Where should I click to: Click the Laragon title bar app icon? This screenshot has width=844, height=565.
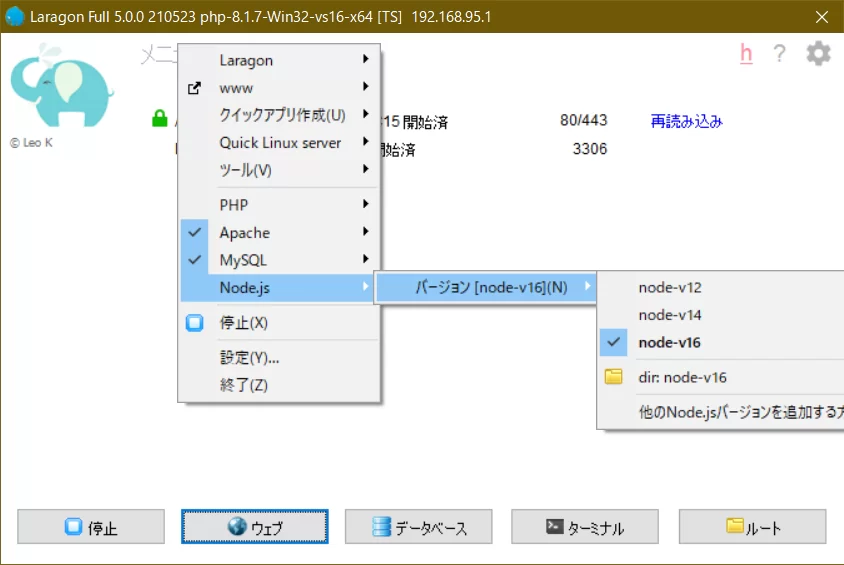click(15, 17)
